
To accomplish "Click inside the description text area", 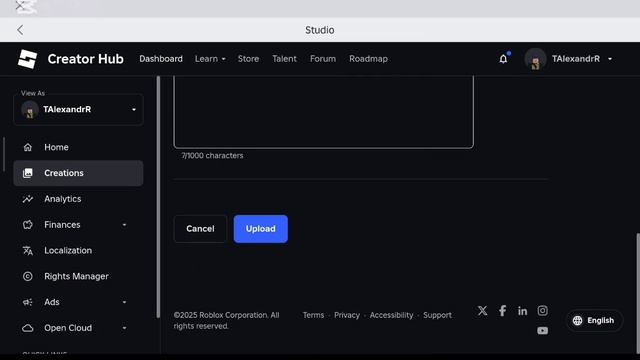I will (323, 112).
